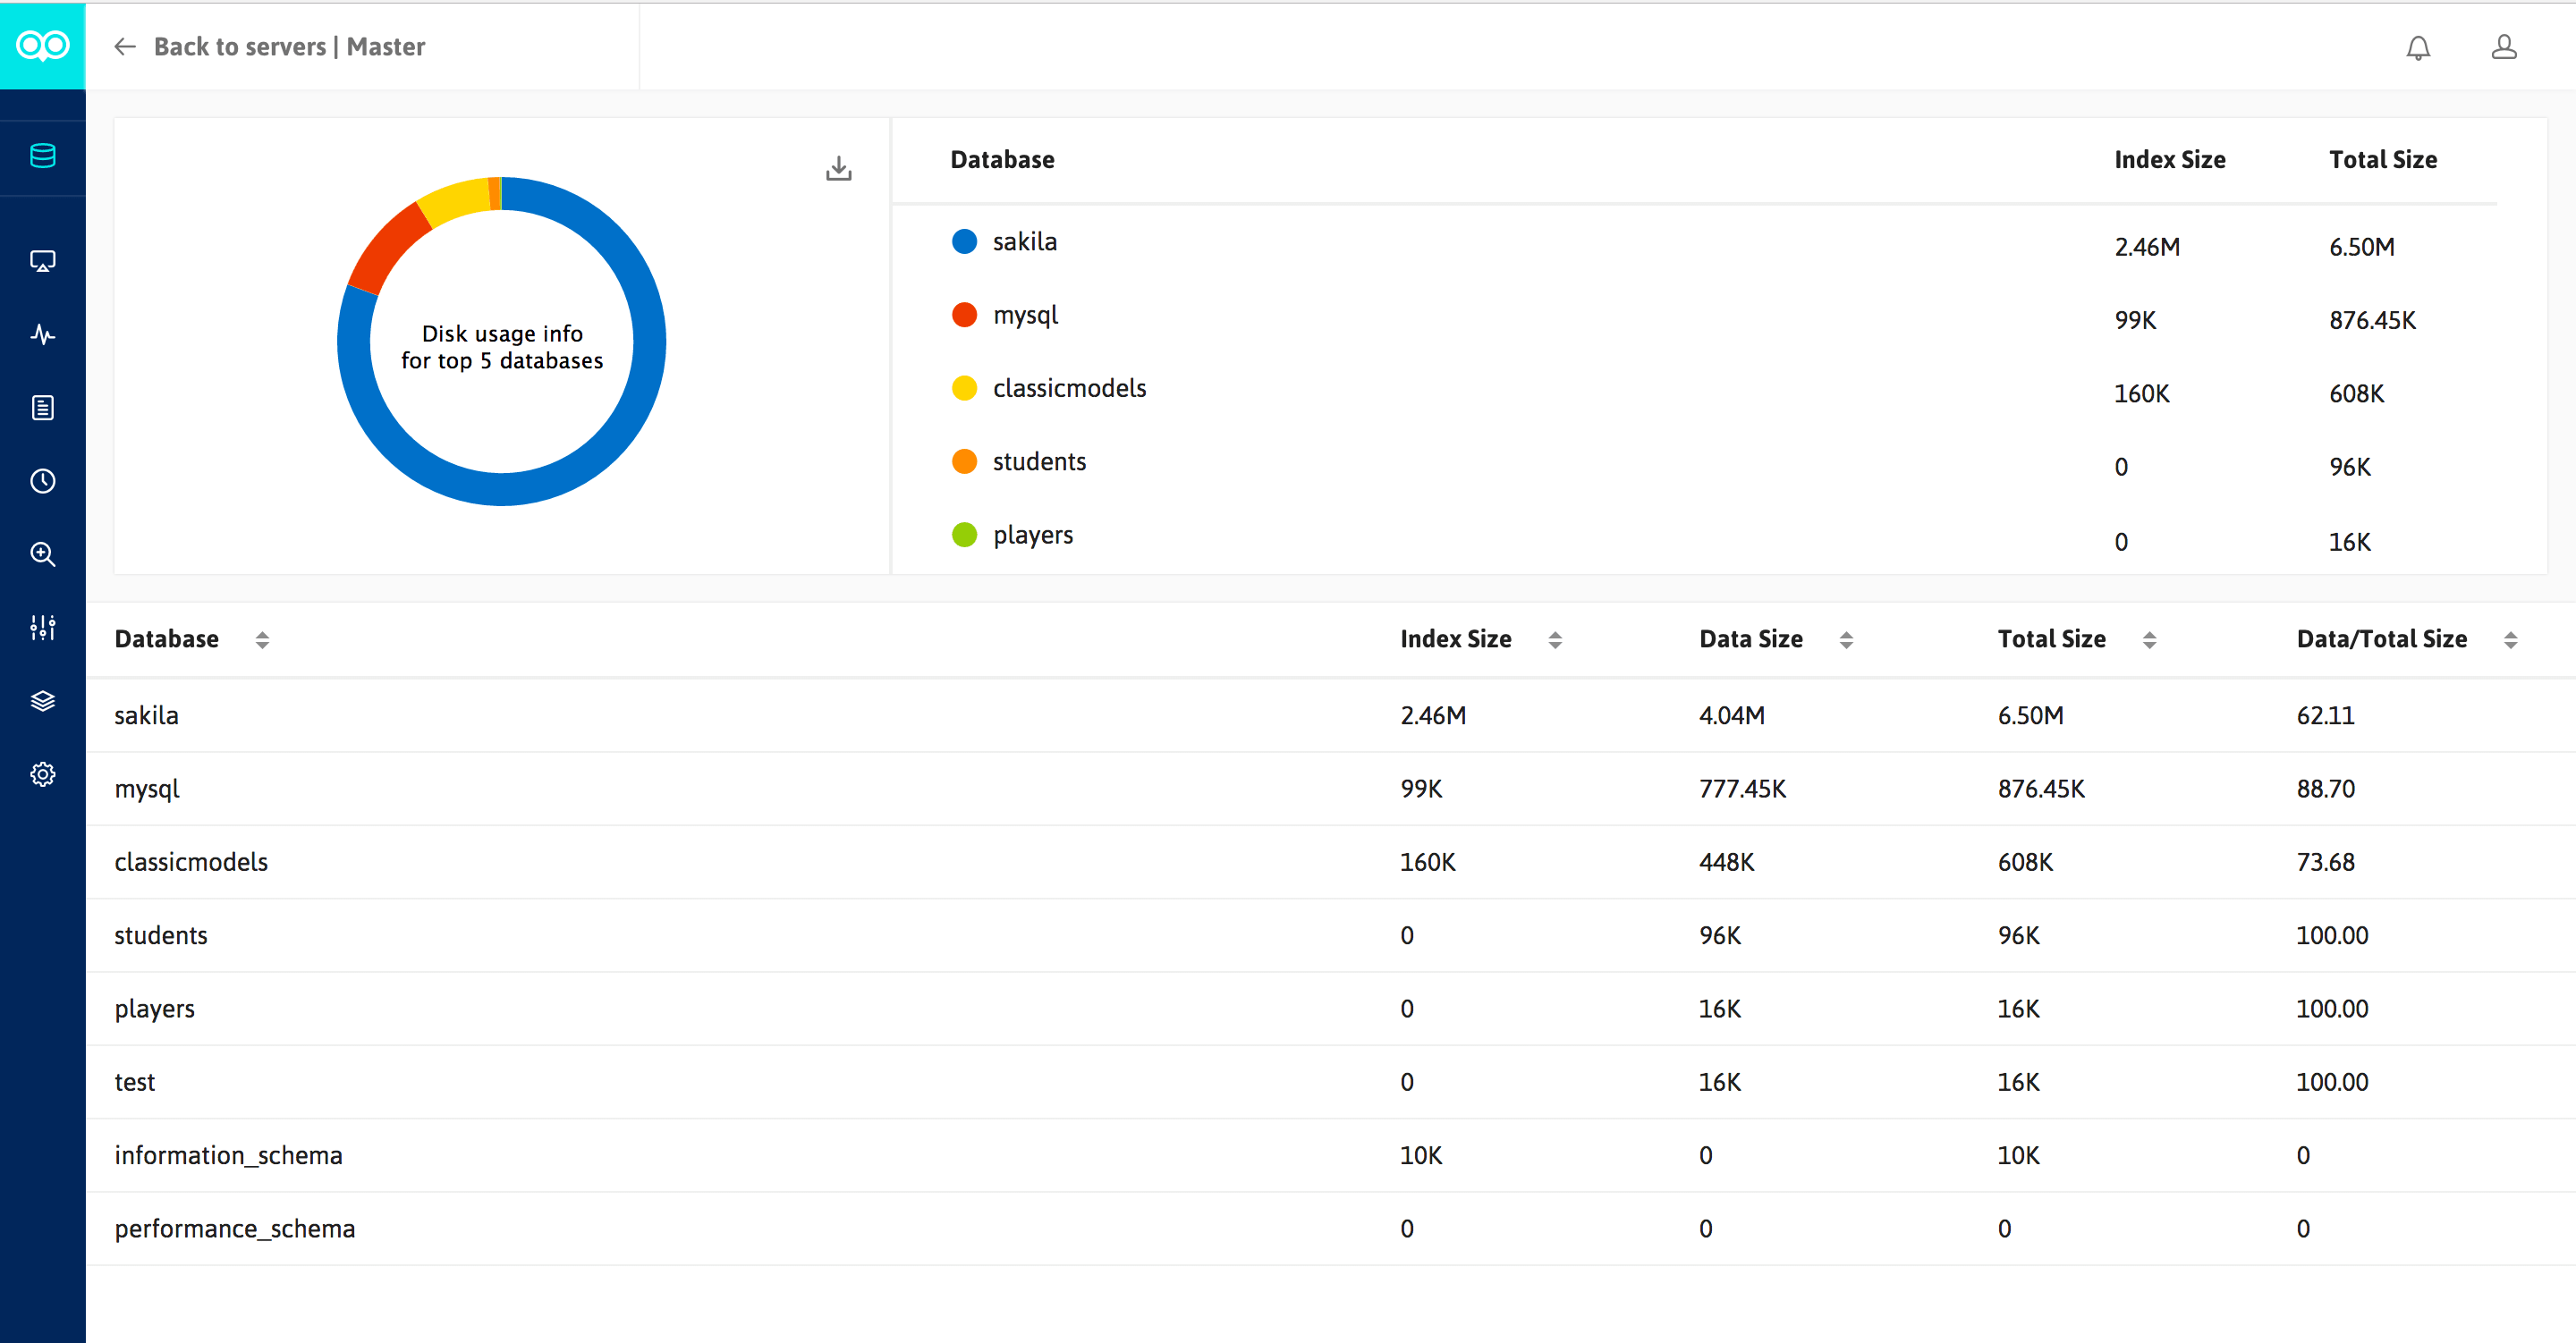Select the layers/nodes icon in sidebar
The width and height of the screenshot is (2576, 1343).
[42, 700]
